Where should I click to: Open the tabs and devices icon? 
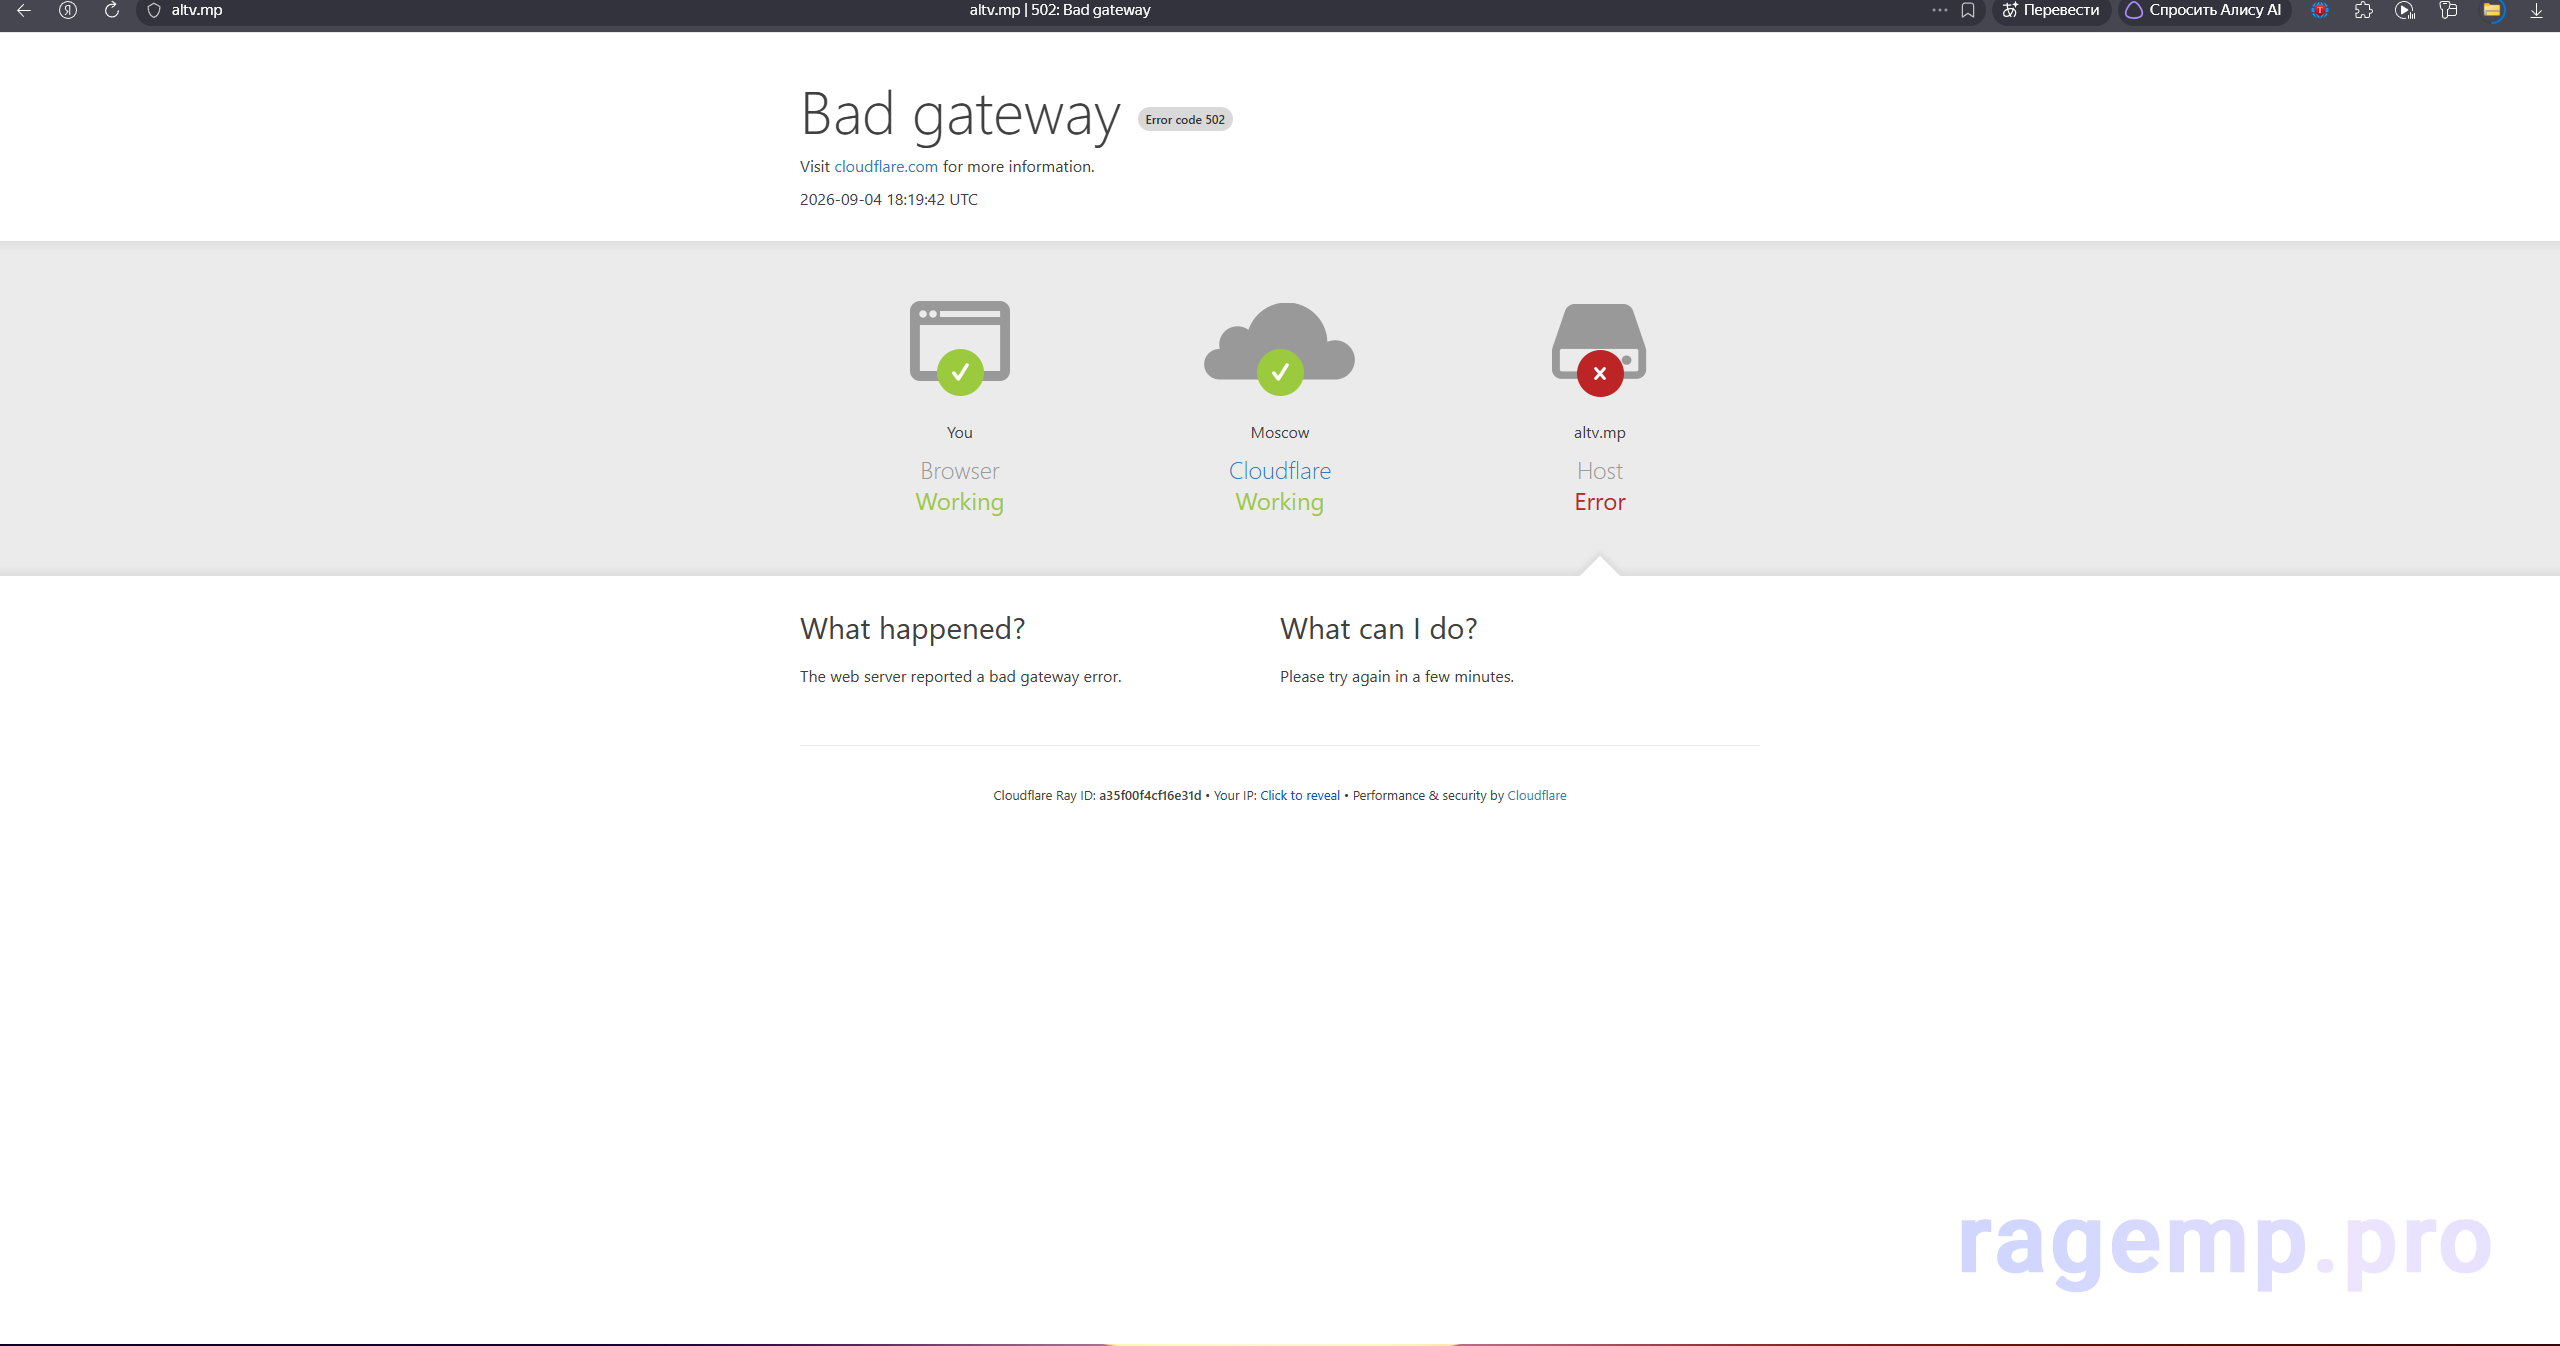point(2448,10)
